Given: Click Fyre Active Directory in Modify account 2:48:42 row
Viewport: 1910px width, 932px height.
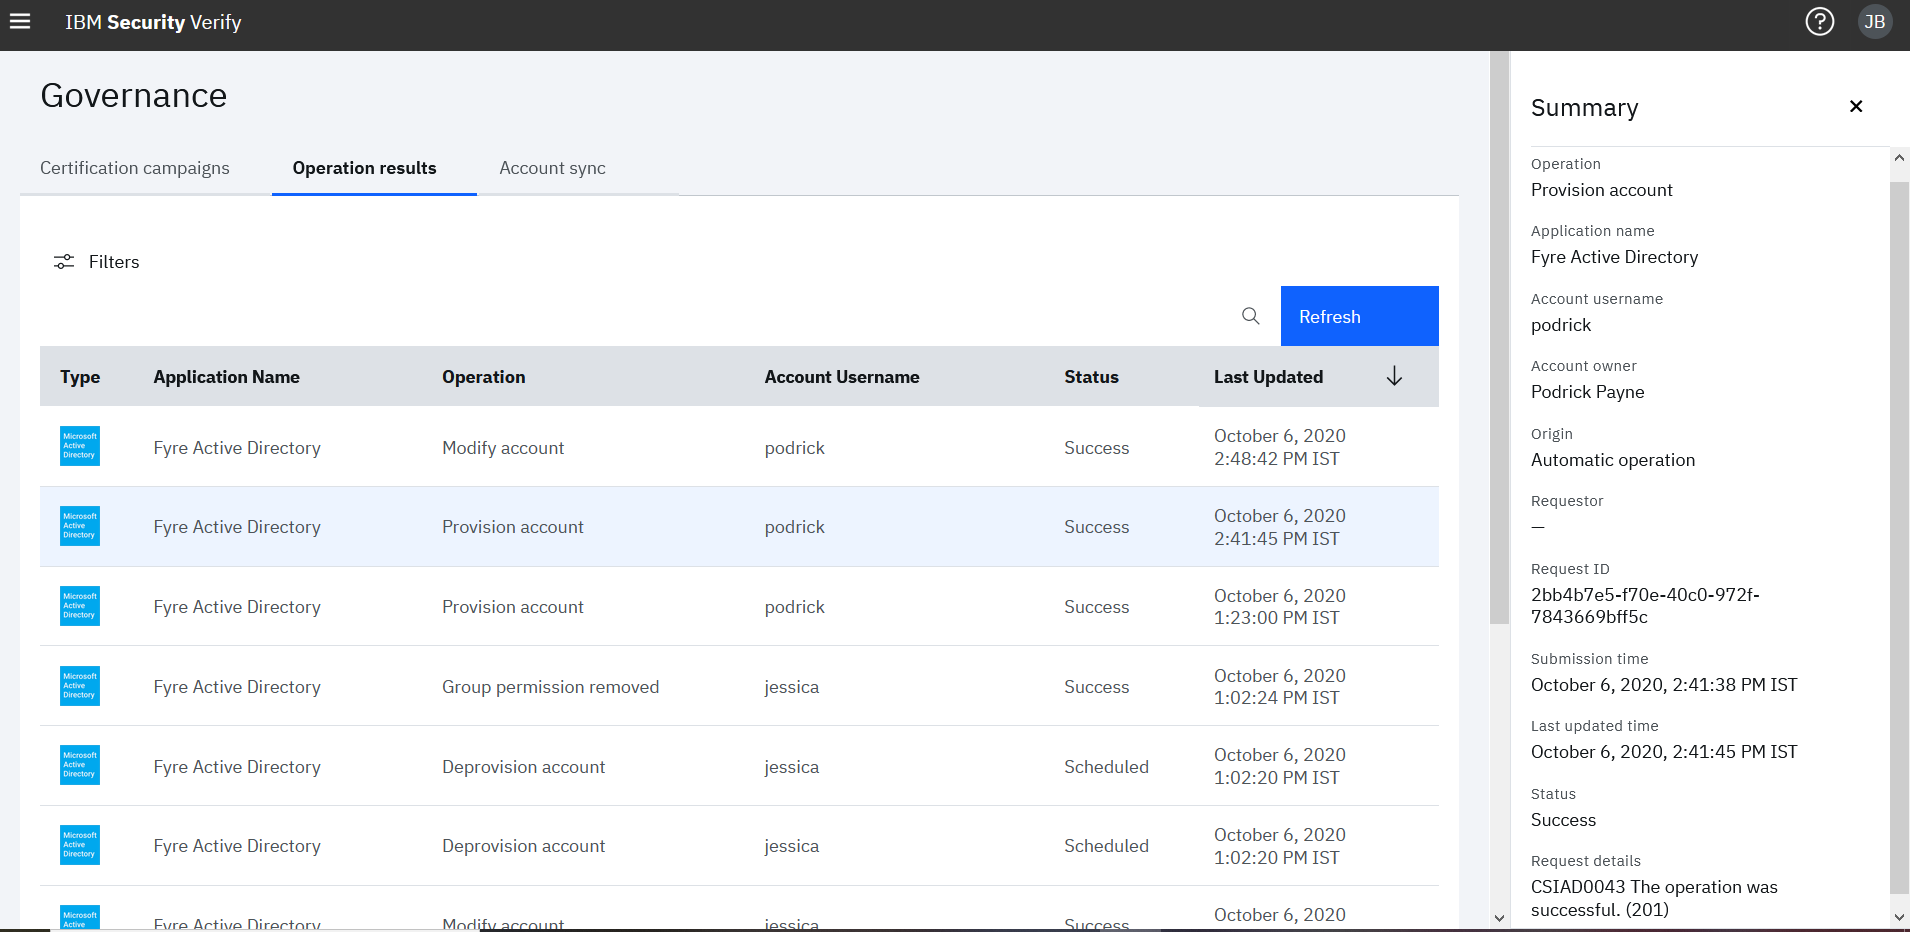Looking at the screenshot, I should coord(237,448).
